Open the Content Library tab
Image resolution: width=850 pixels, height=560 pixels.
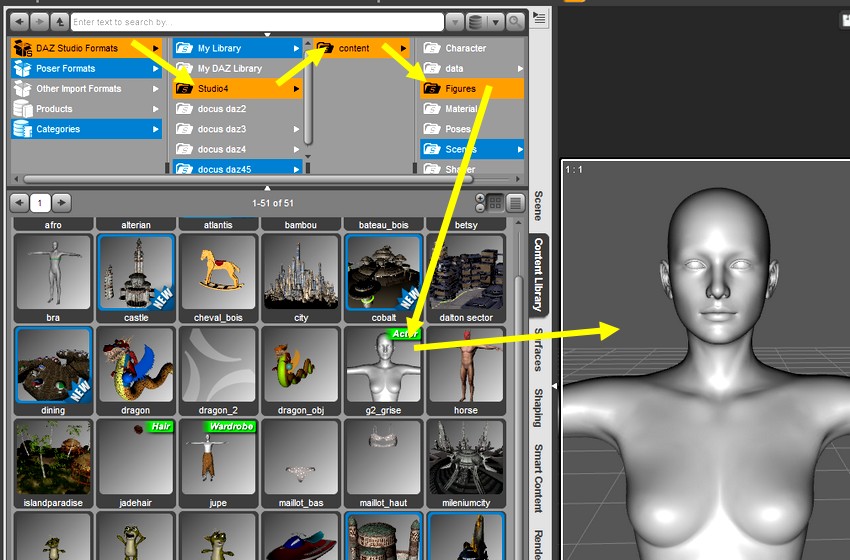[x=538, y=275]
